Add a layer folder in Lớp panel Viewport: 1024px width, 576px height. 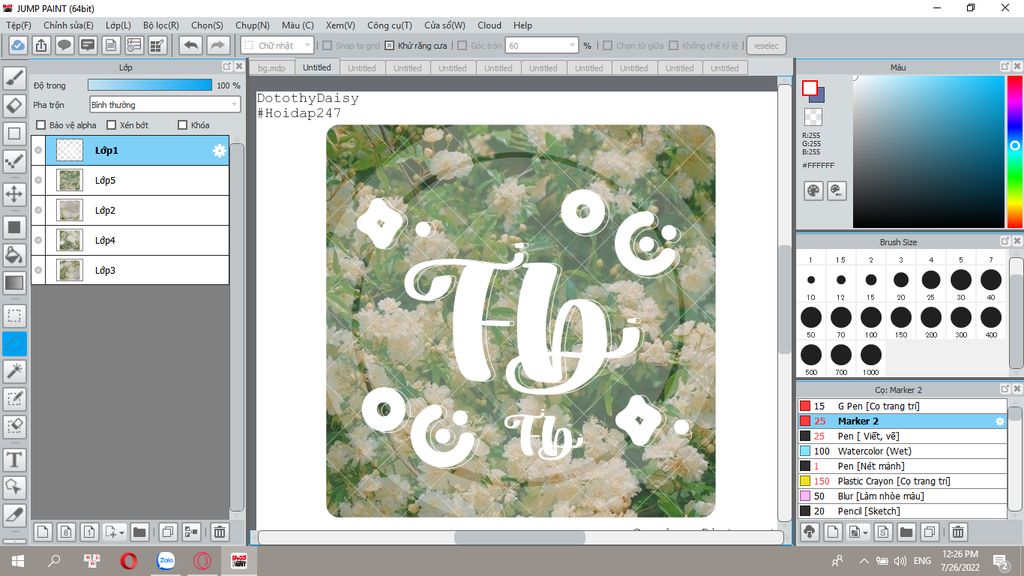click(x=139, y=532)
